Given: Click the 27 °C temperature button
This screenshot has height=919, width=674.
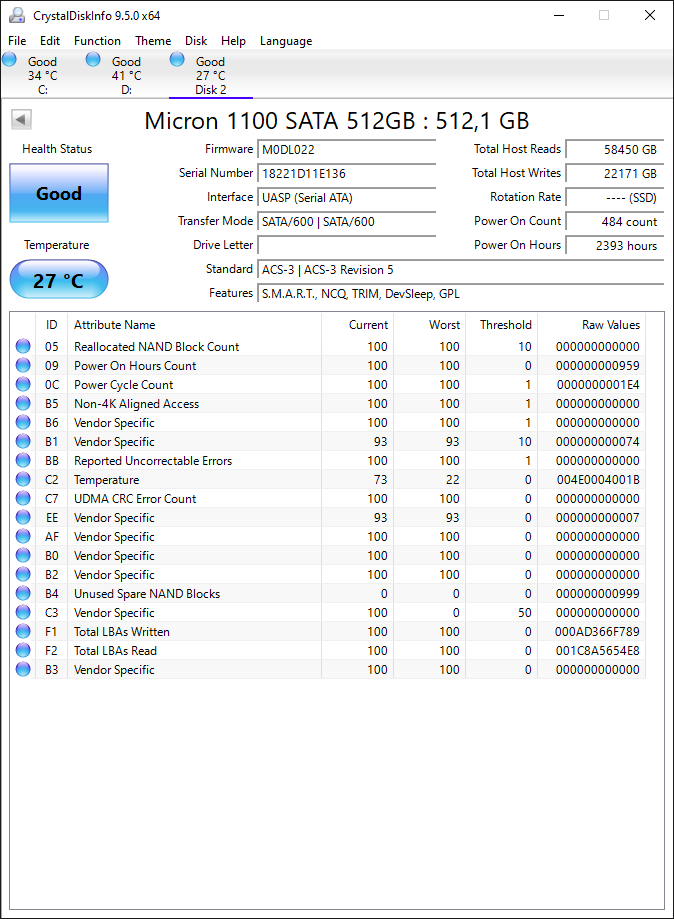Looking at the screenshot, I should 59,280.
